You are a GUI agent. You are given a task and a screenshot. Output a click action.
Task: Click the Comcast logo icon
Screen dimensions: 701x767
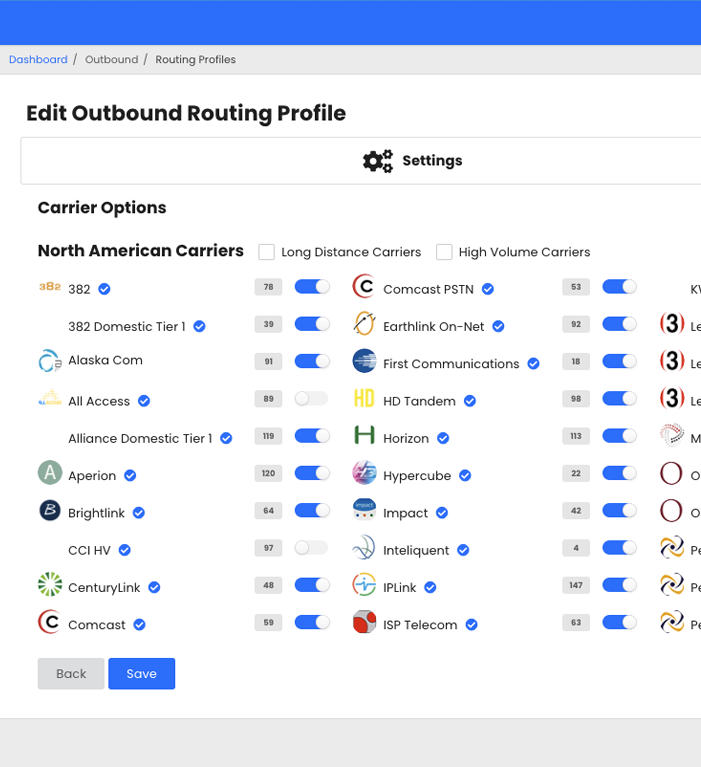(x=50, y=622)
